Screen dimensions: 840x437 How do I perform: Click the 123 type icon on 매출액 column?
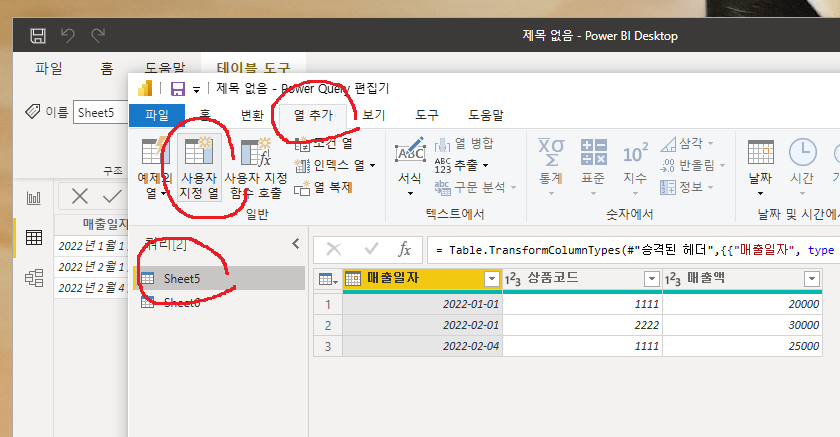point(673,278)
